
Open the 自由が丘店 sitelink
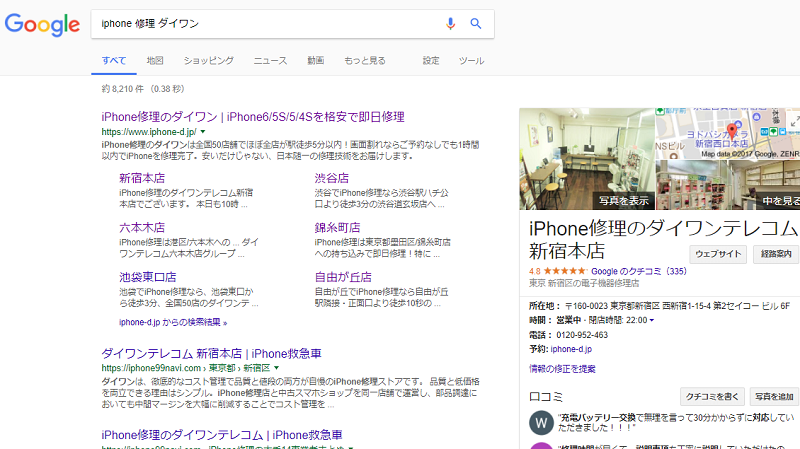[x=343, y=277]
